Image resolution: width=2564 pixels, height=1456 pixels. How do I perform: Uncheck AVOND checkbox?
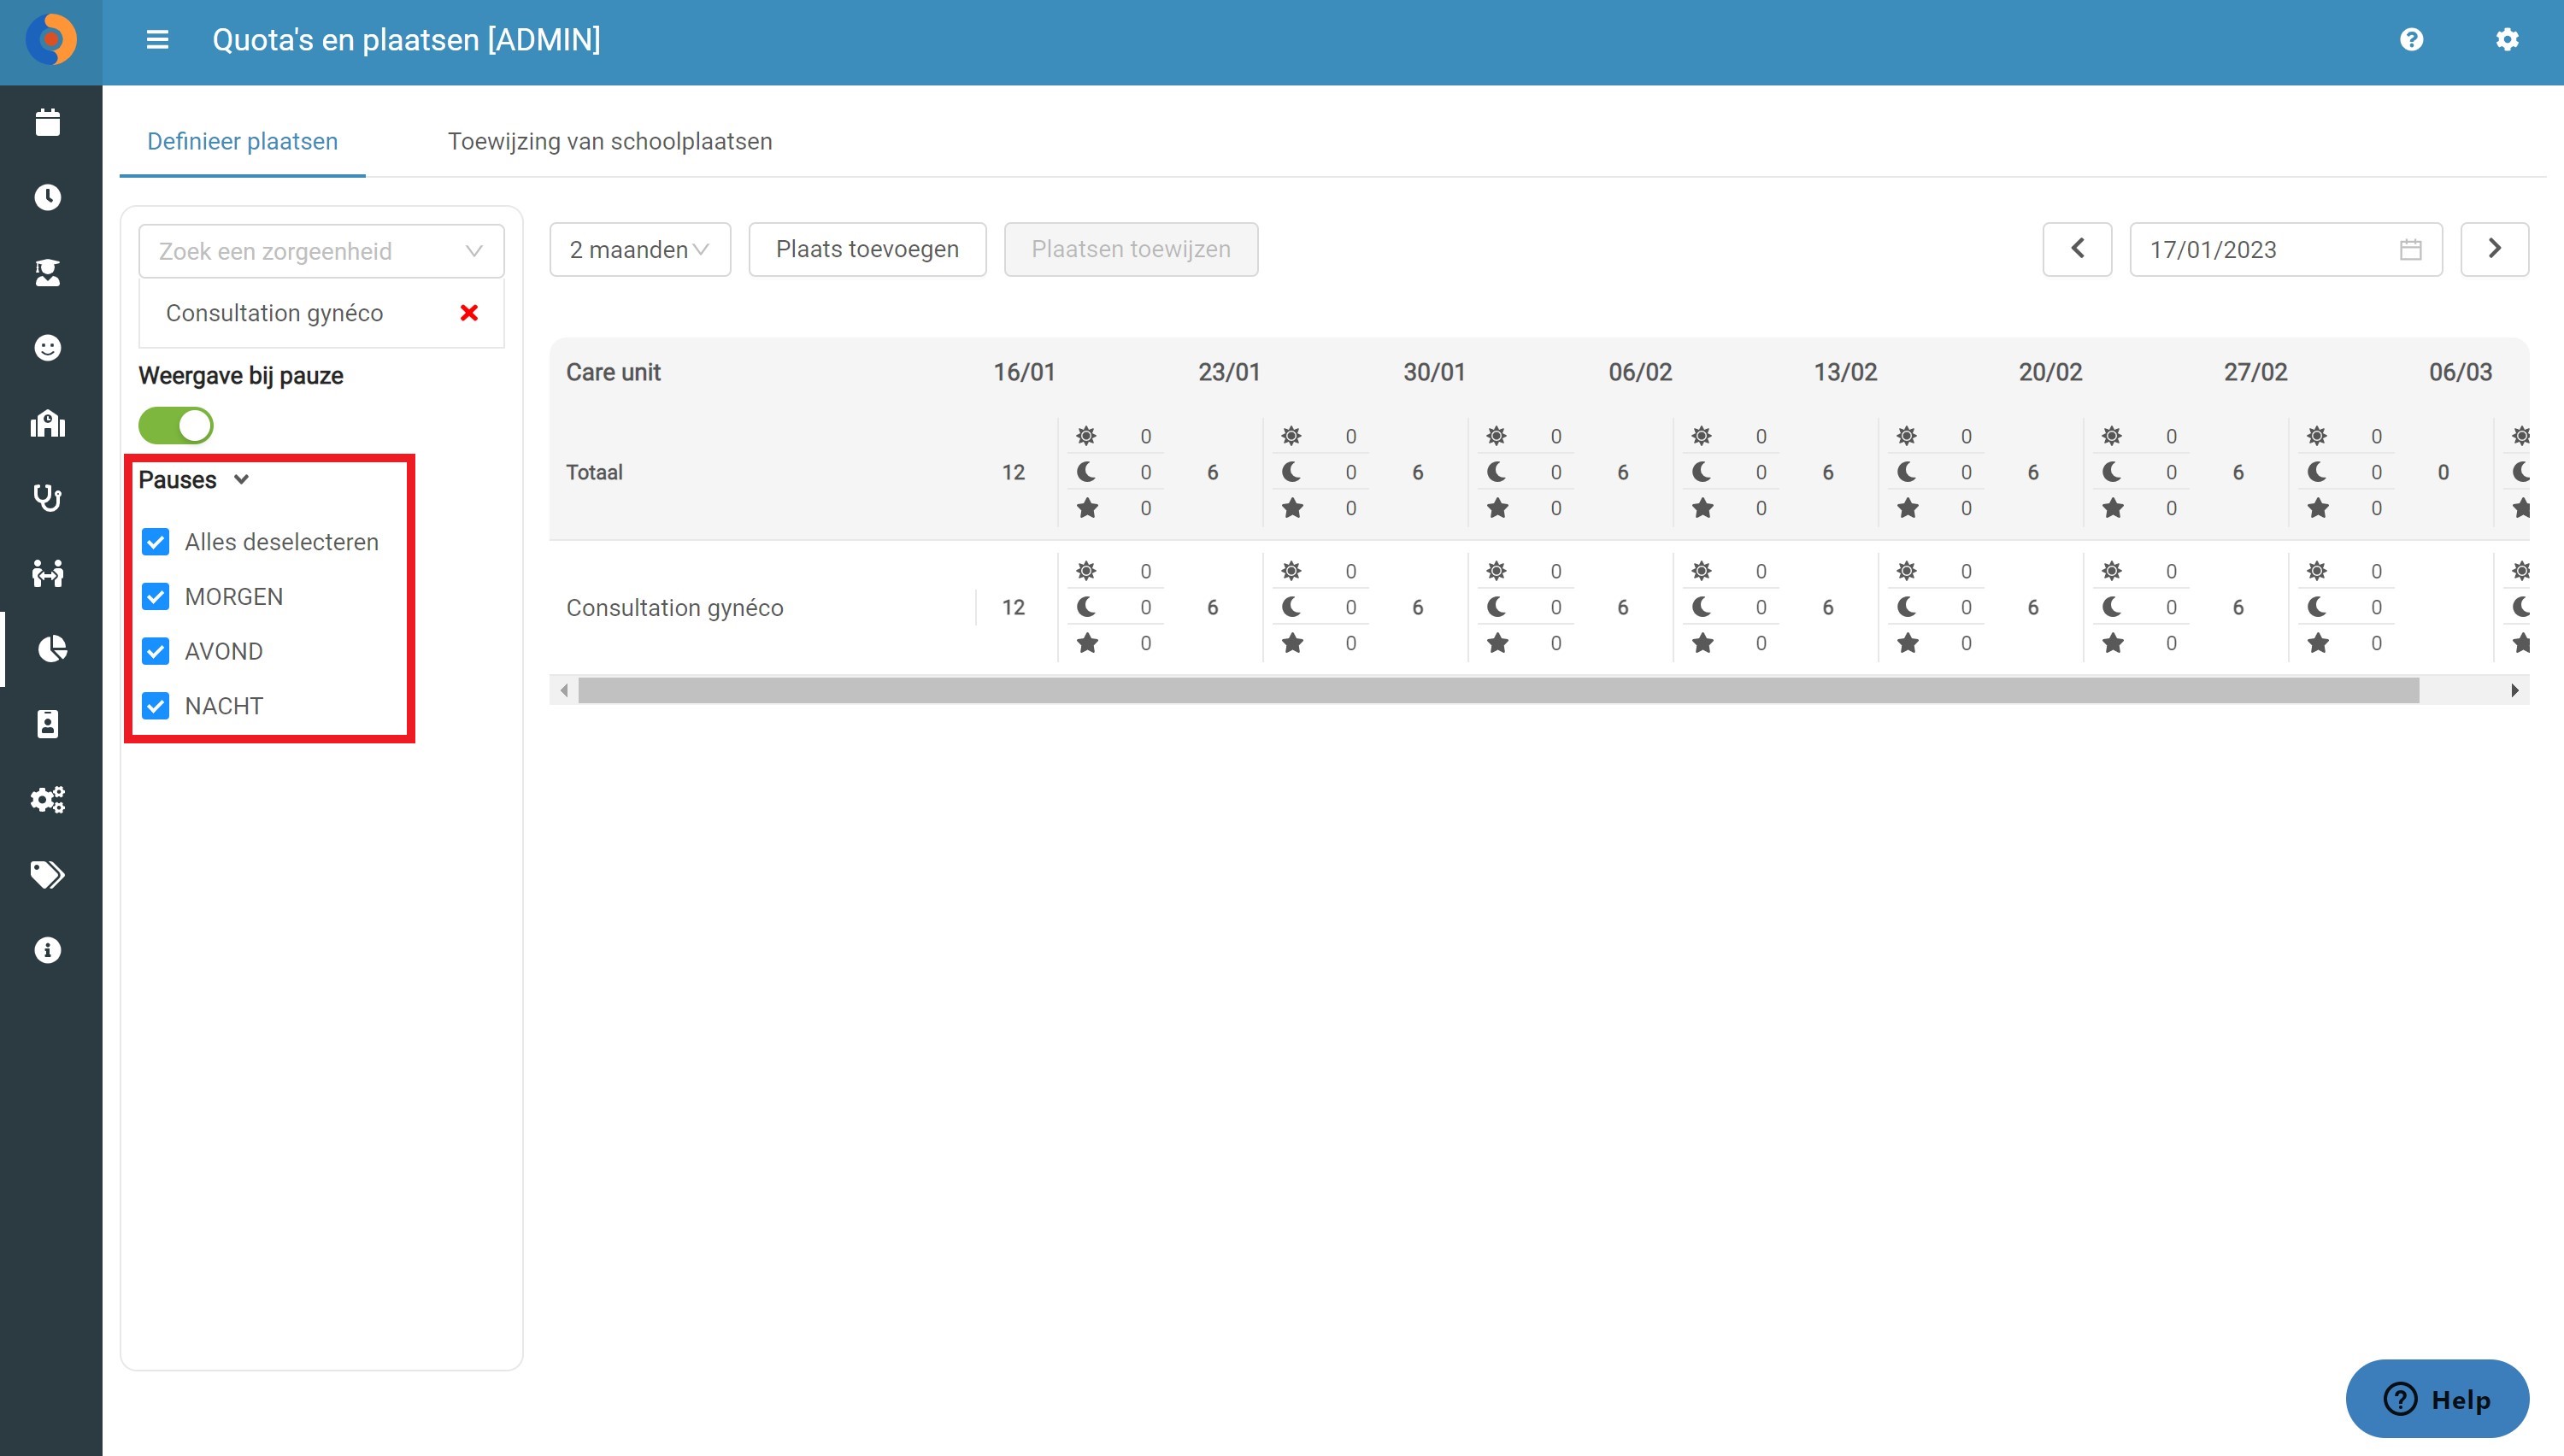[156, 652]
